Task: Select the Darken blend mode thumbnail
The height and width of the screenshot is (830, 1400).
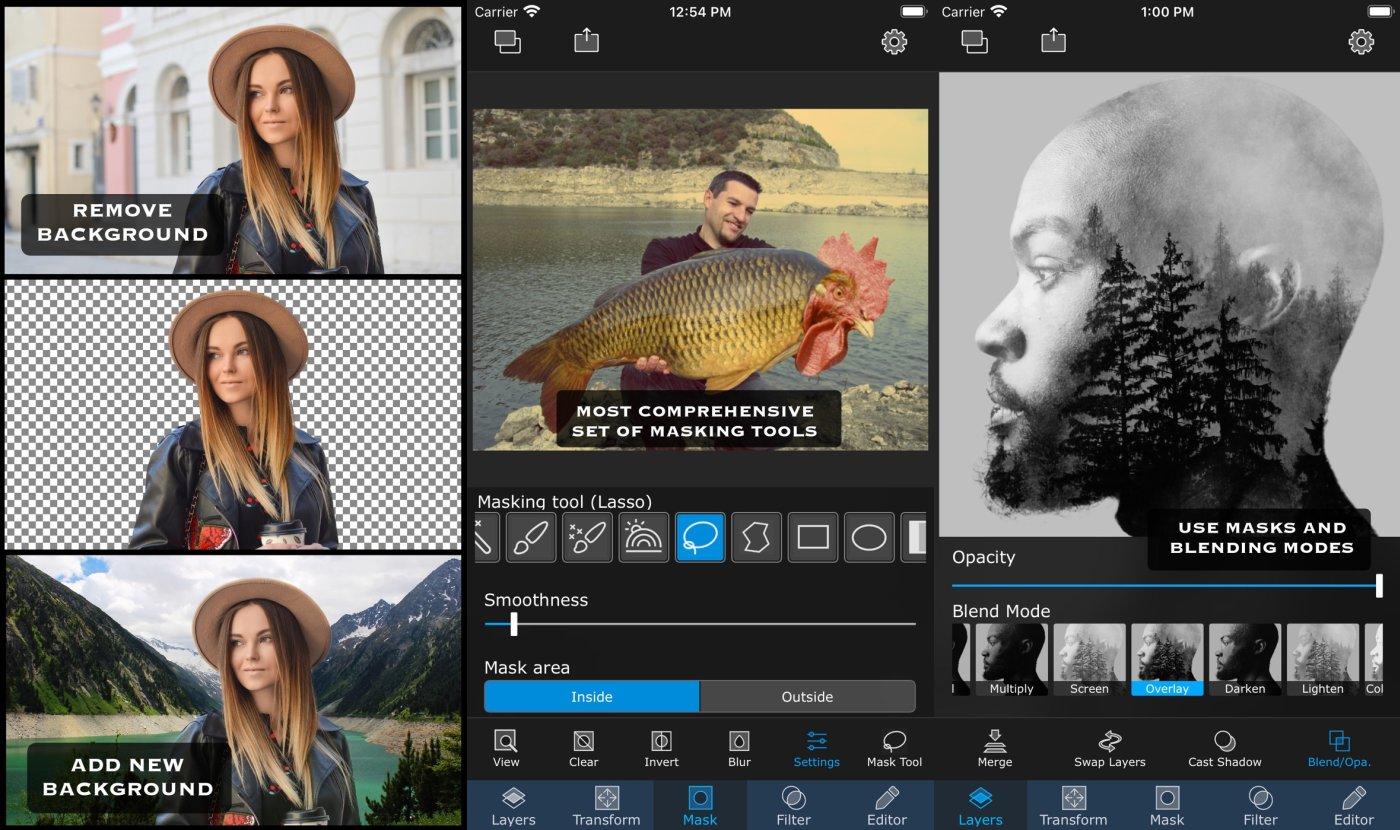Action: point(1245,660)
